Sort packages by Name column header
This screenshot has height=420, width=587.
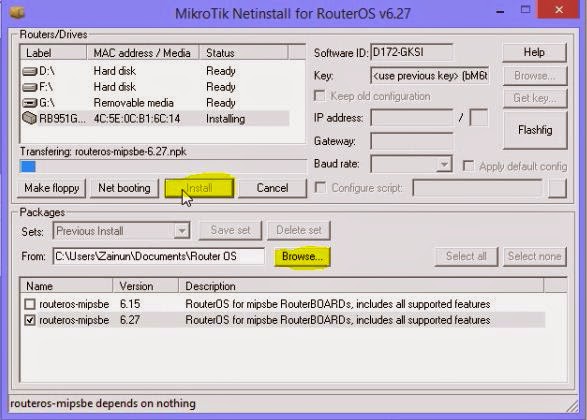pos(66,286)
